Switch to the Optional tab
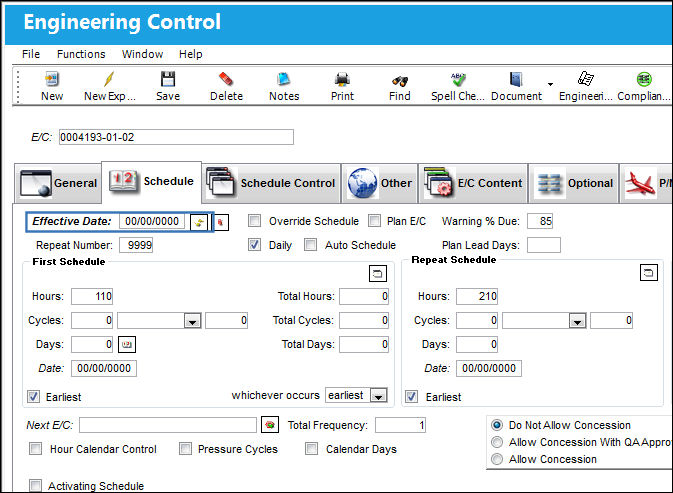673x493 pixels. 573,183
